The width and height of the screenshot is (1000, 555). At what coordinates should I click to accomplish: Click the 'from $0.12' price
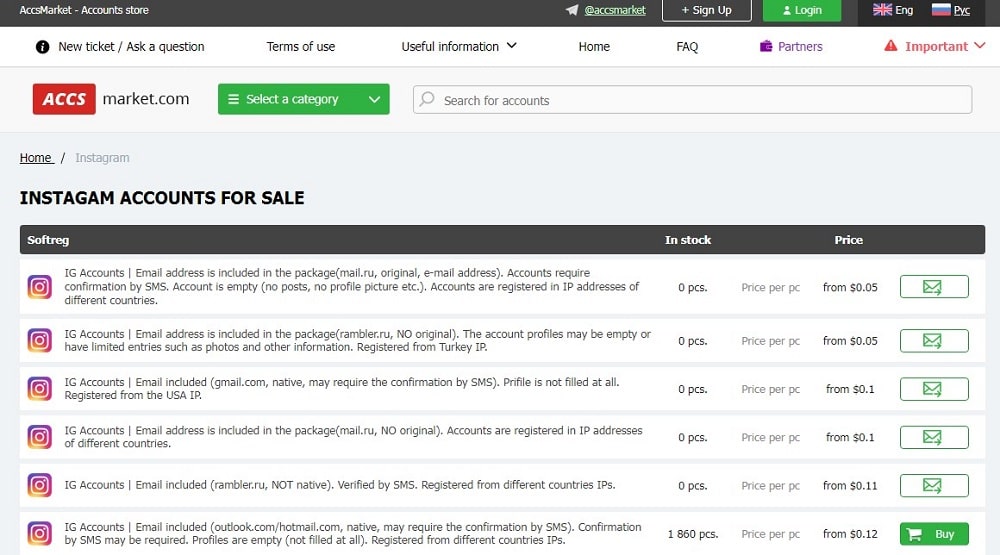850,534
